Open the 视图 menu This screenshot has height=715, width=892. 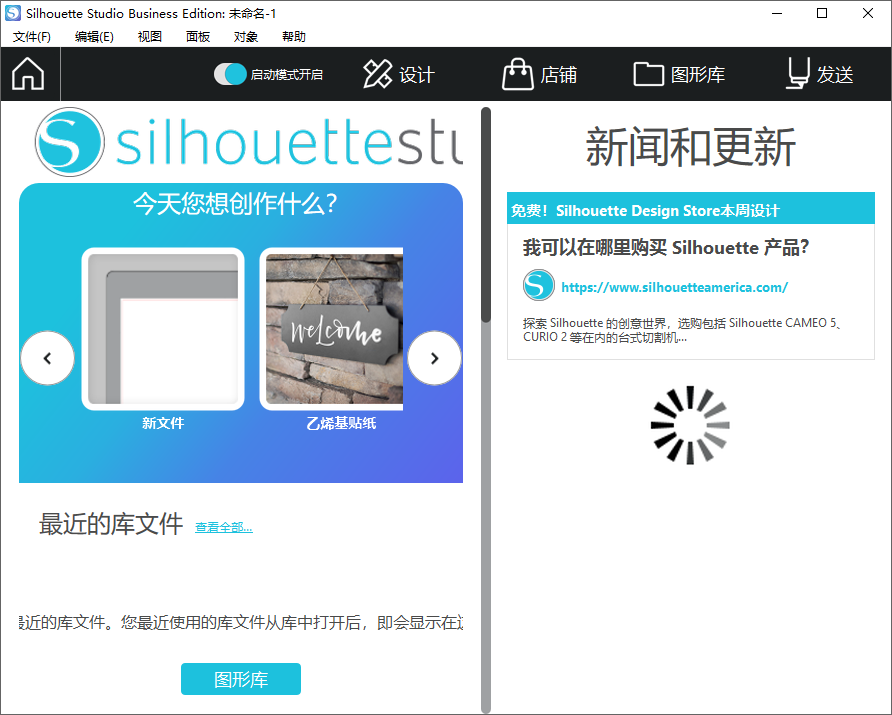(150, 36)
